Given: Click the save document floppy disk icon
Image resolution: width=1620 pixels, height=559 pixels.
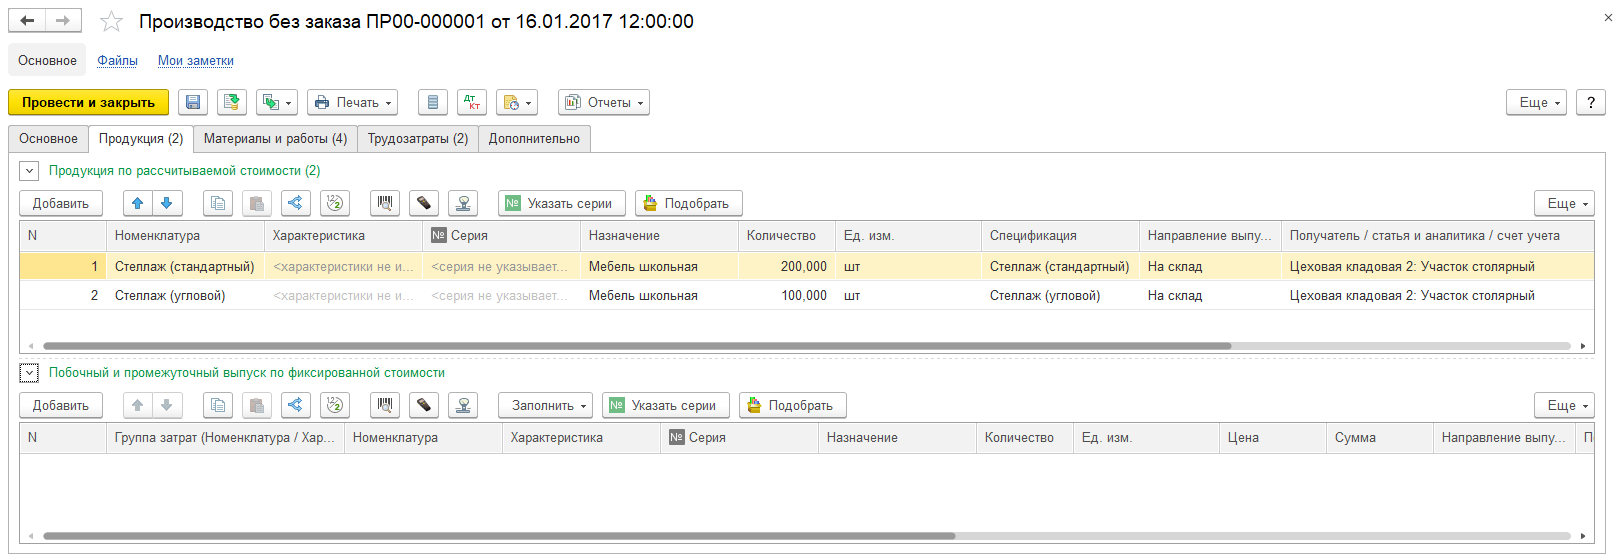Looking at the screenshot, I should click(x=193, y=102).
